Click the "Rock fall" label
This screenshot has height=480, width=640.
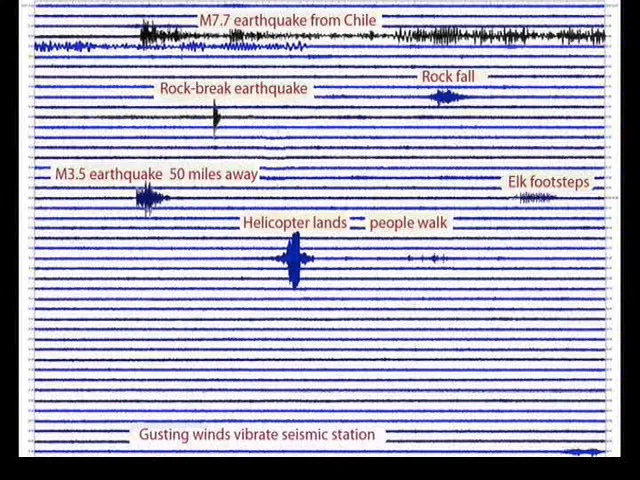pos(448,77)
